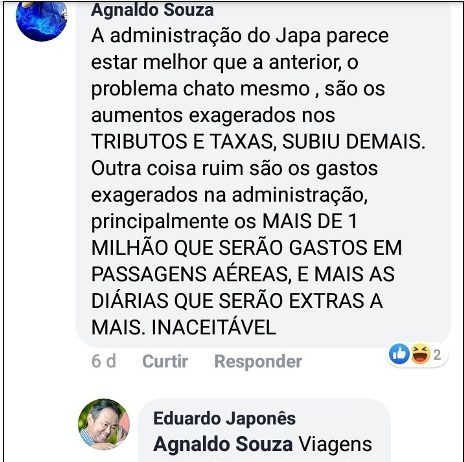Screen dimensions: 464x462
Task: Click Responder to reply to the comment
Action: 258,361
